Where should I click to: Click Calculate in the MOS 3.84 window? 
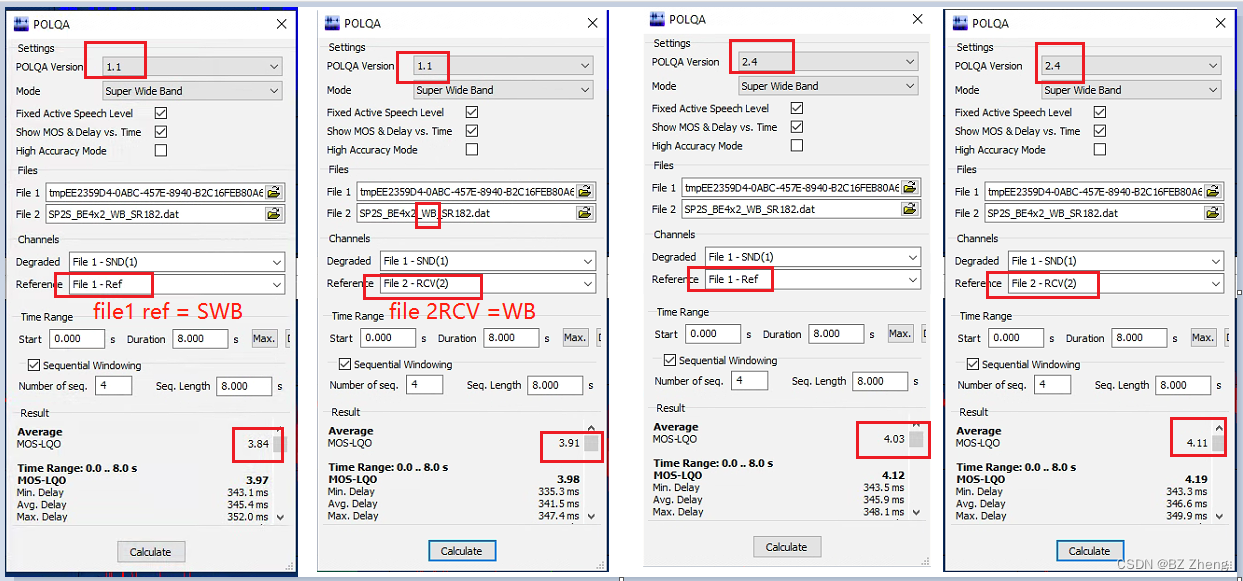[x=151, y=551]
